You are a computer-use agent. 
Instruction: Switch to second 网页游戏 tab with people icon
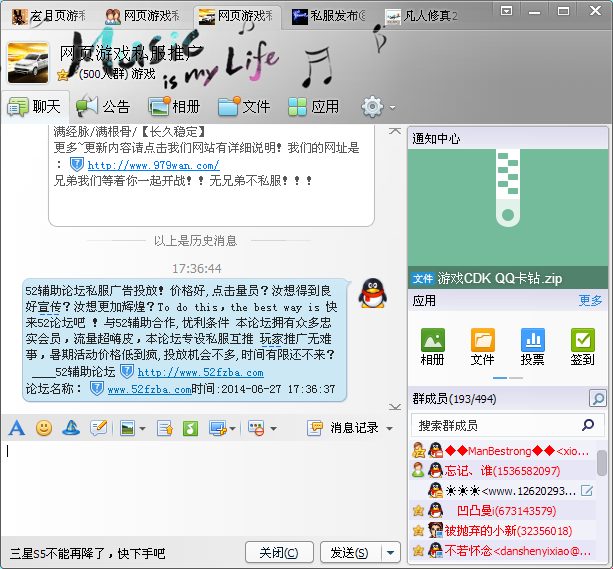click(142, 16)
